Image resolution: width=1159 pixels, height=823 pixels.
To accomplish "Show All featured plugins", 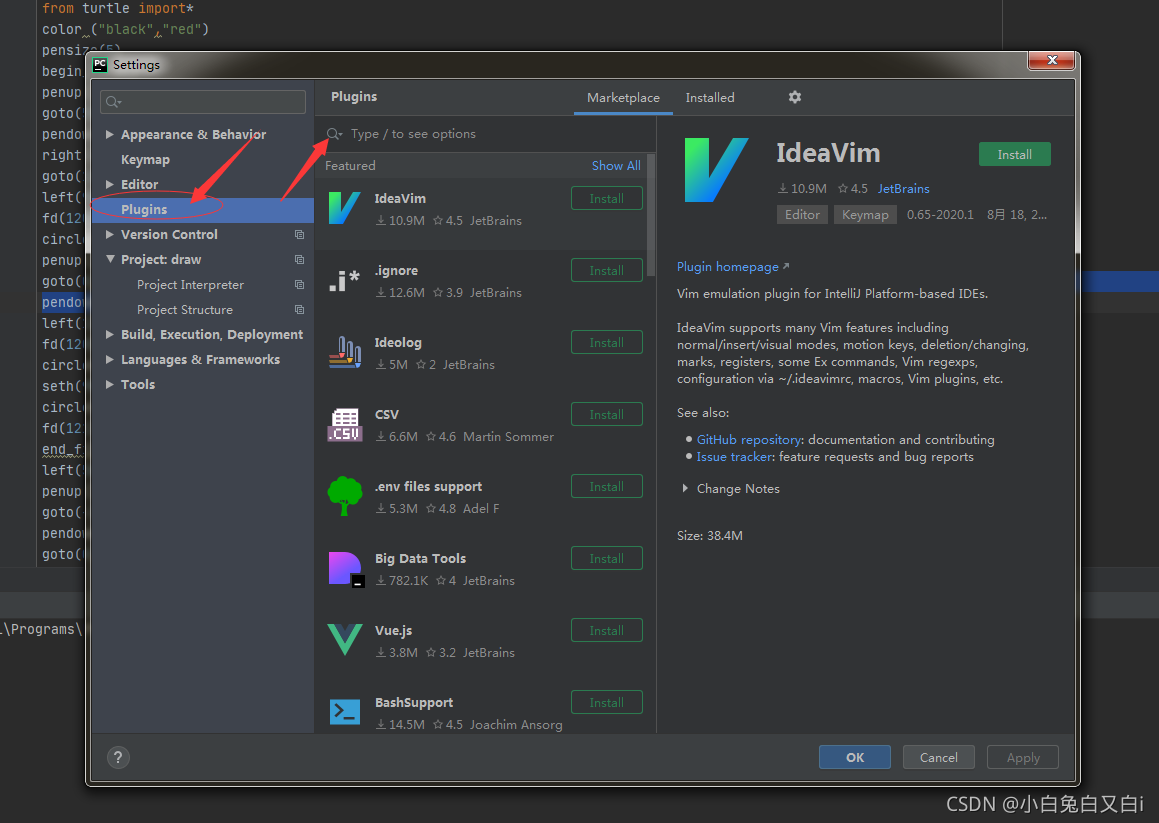I will (x=616, y=166).
